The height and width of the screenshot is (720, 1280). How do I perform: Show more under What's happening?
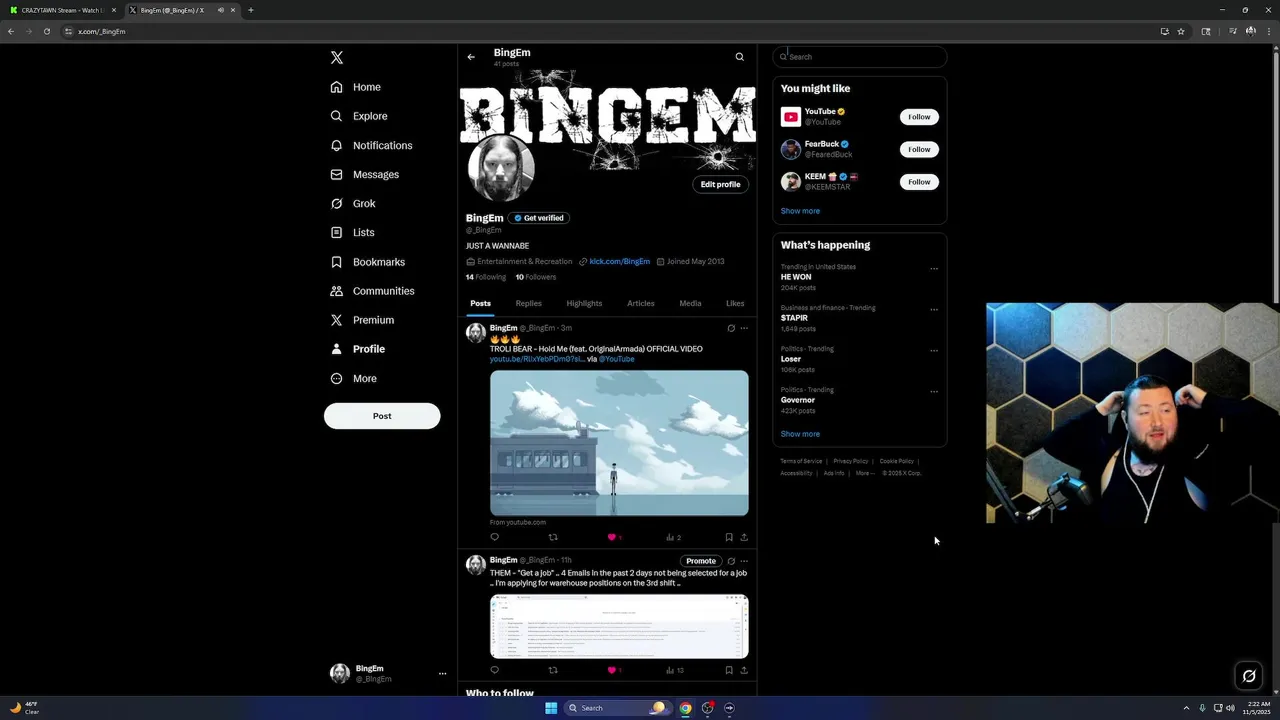pos(800,434)
